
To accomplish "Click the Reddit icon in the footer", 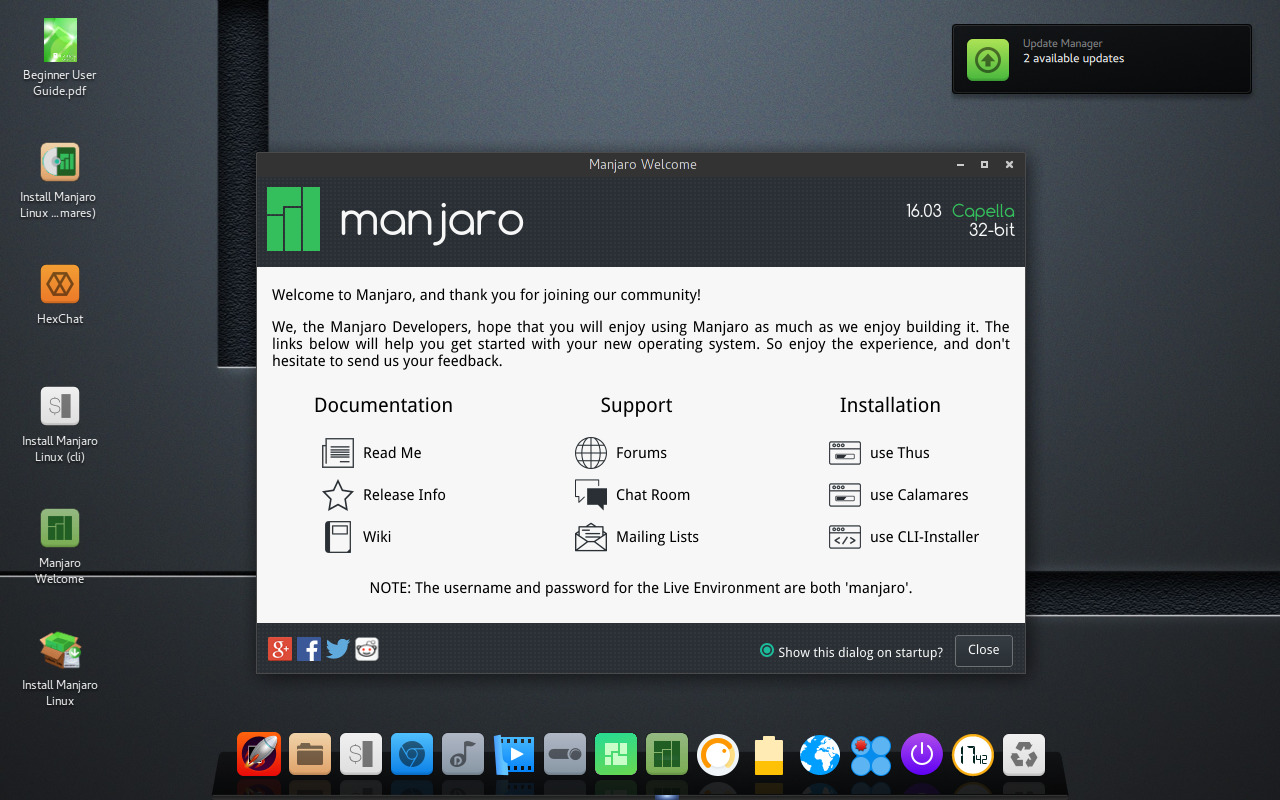I will pos(366,649).
